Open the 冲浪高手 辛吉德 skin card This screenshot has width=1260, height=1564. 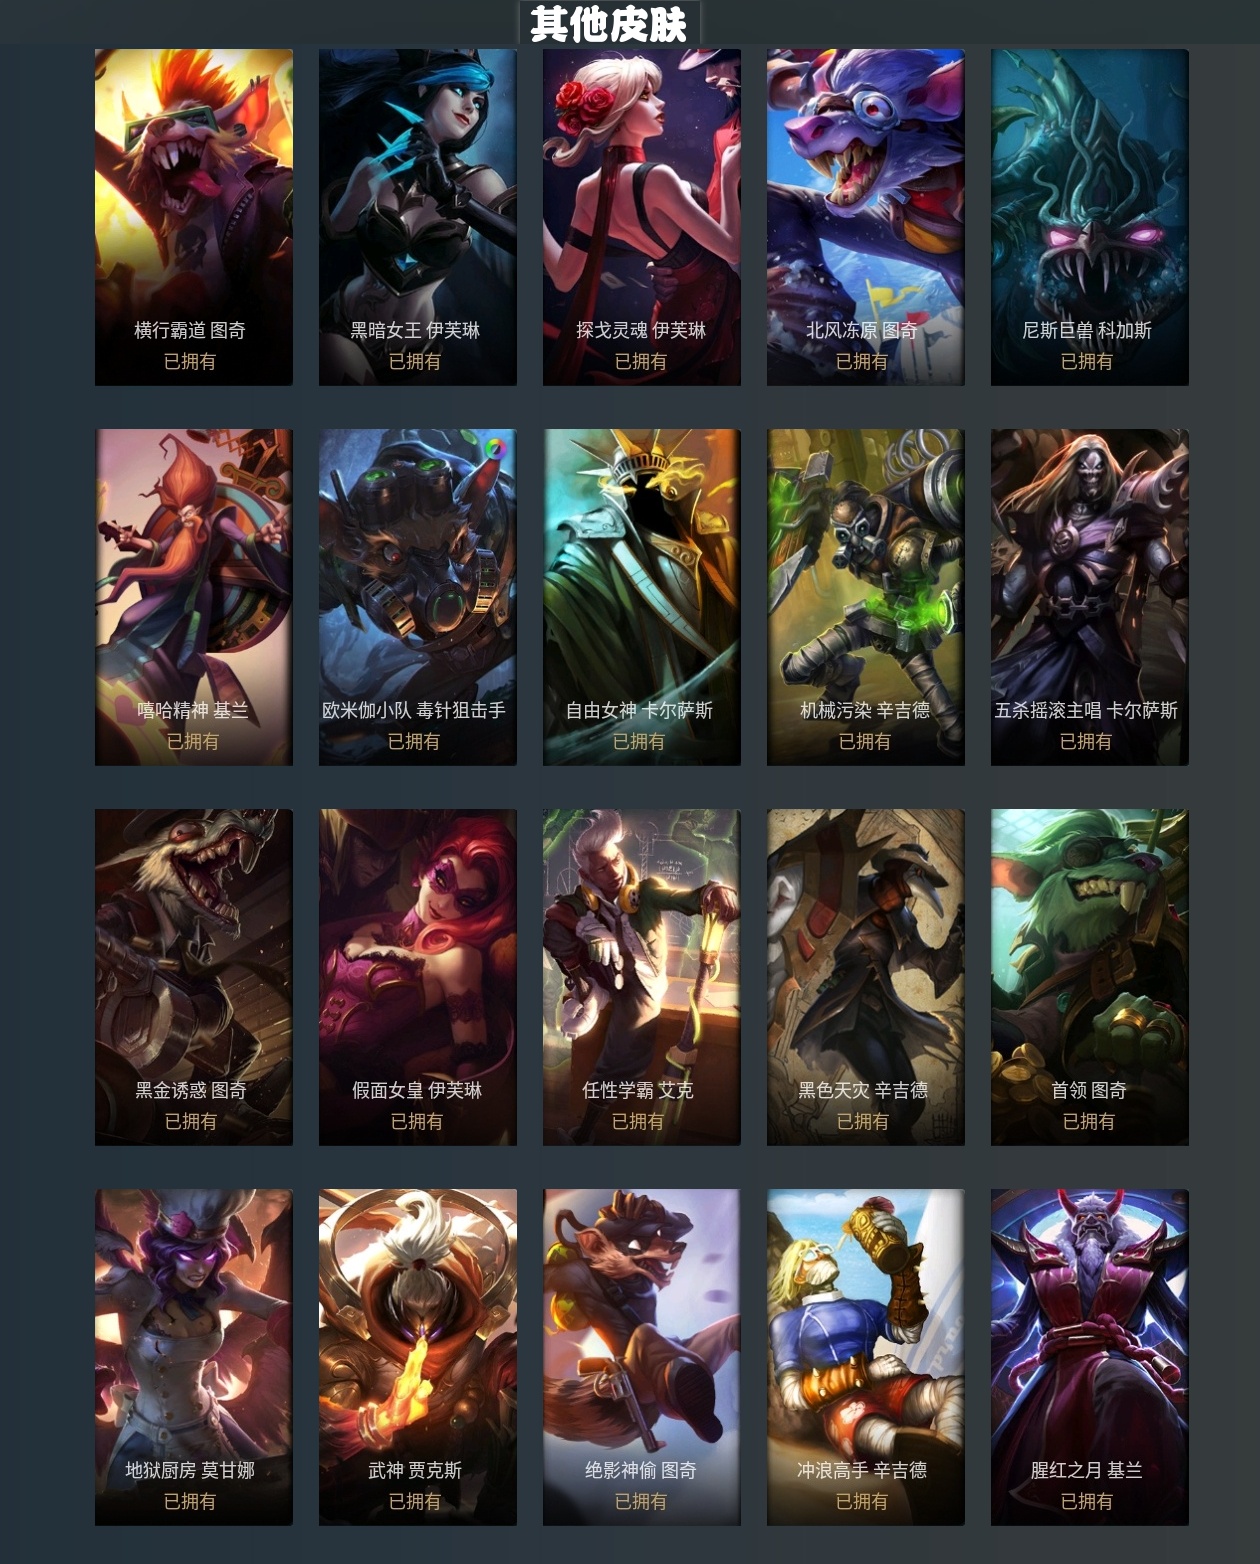pos(866,1357)
